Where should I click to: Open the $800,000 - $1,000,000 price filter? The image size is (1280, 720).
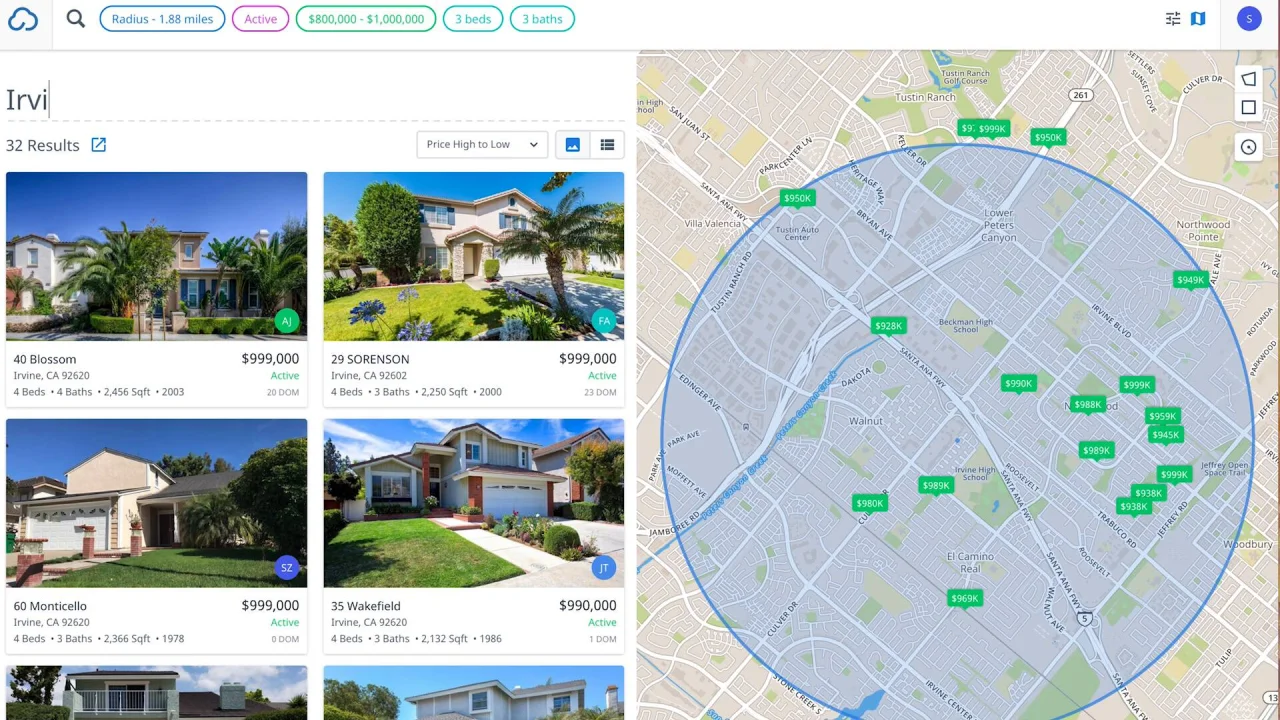(366, 19)
